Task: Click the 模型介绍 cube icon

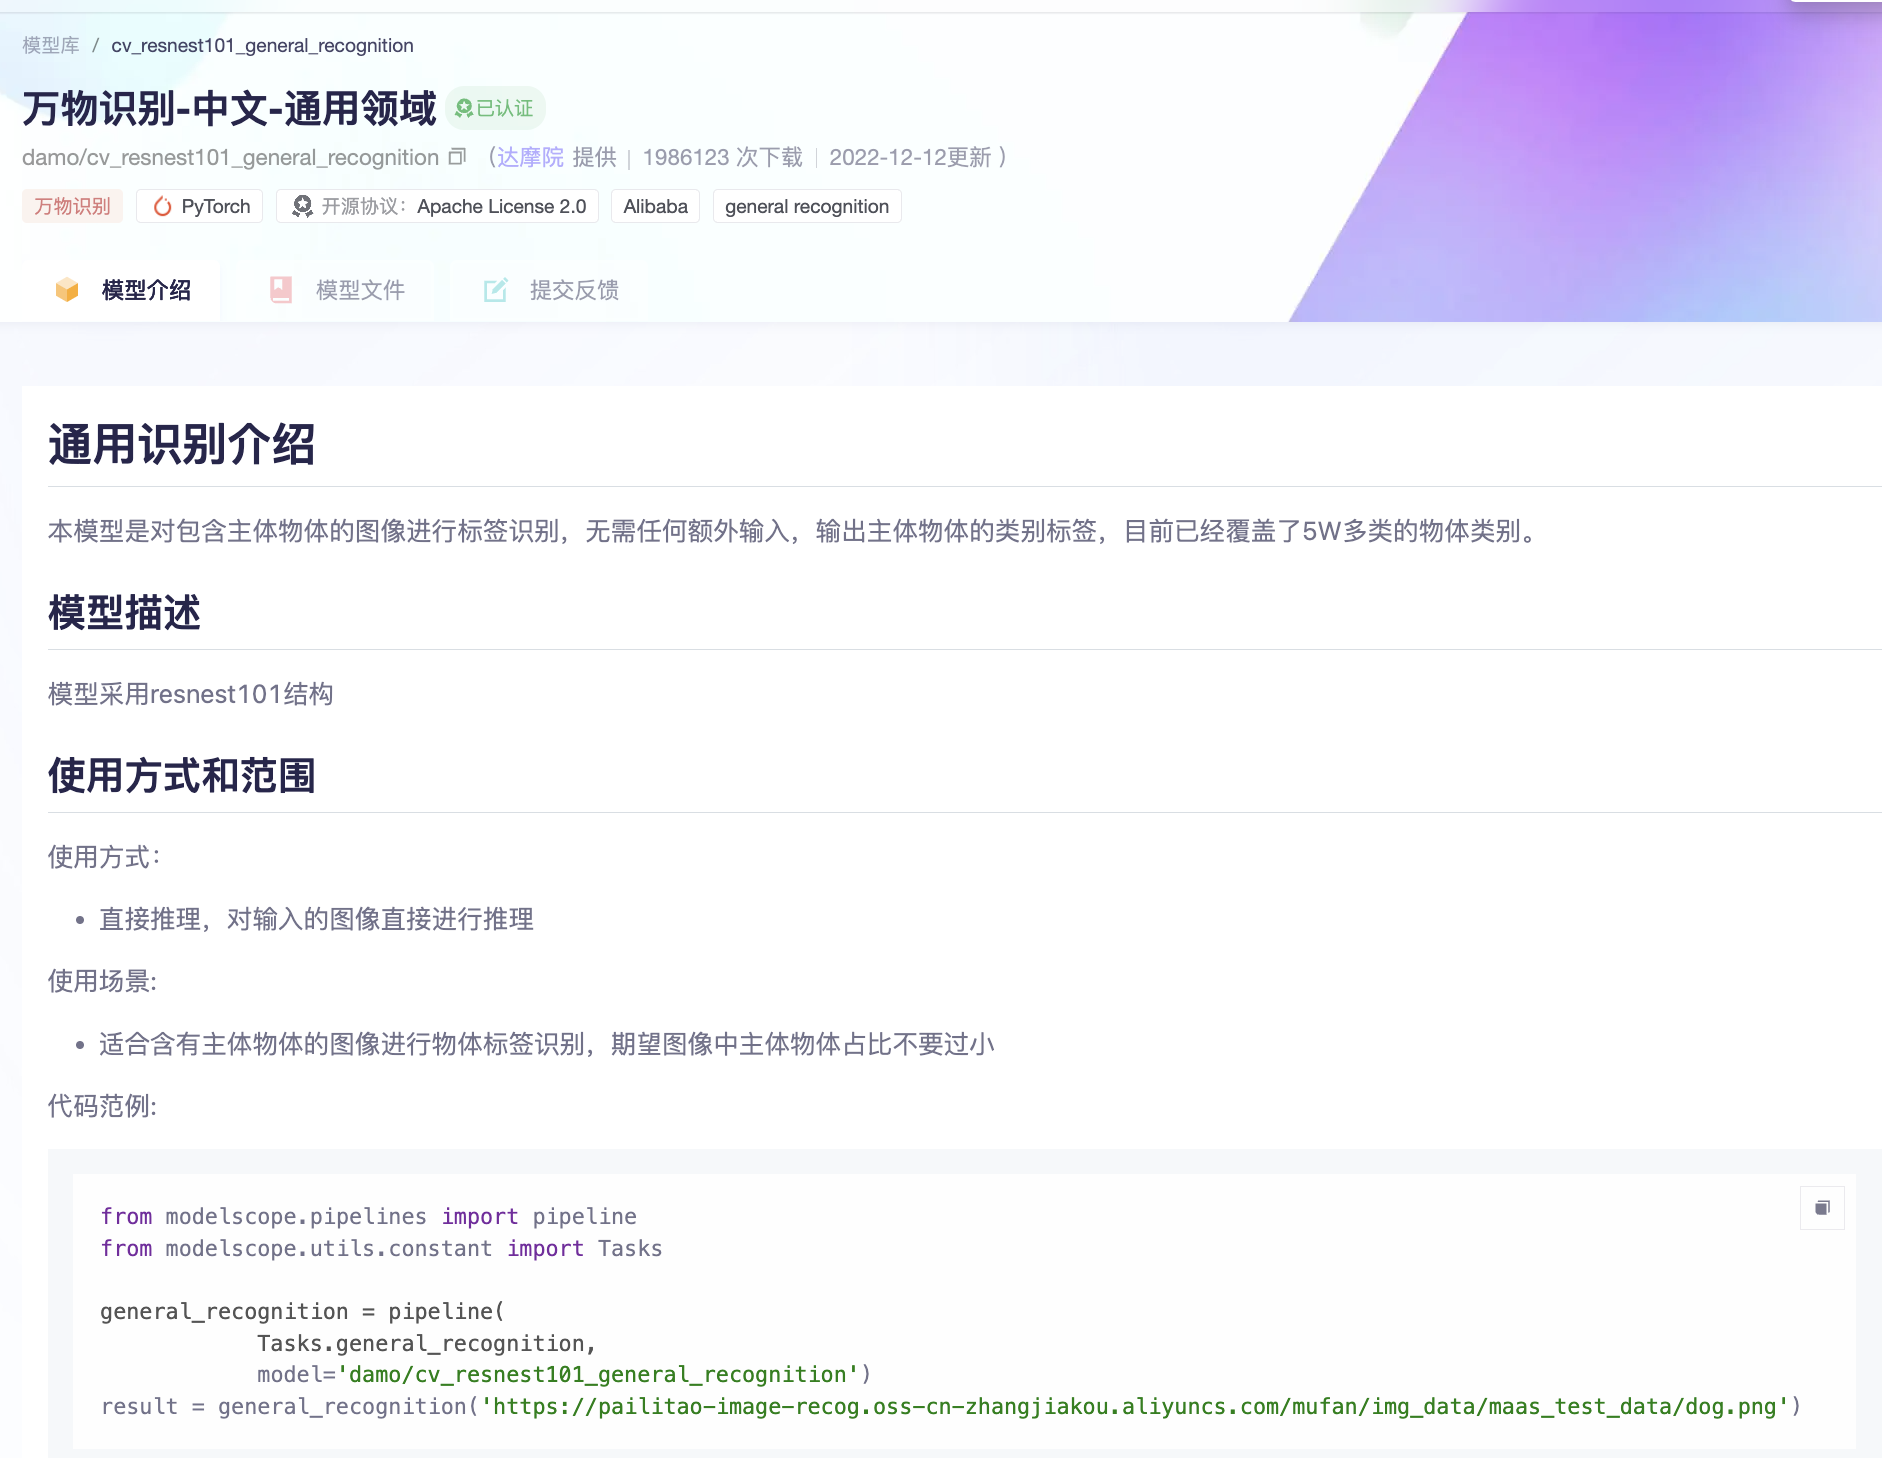Action: 67,290
